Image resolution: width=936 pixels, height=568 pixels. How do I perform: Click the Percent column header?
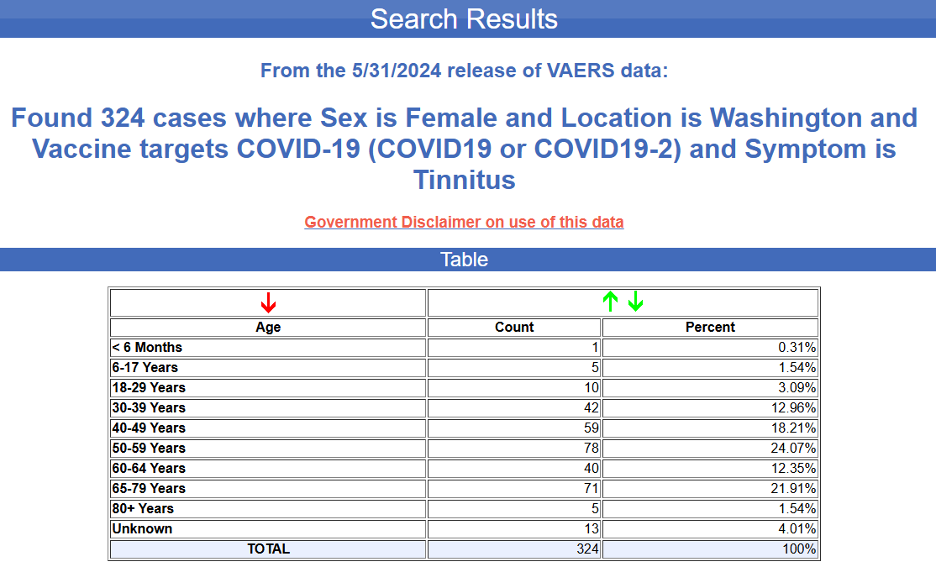click(x=710, y=327)
